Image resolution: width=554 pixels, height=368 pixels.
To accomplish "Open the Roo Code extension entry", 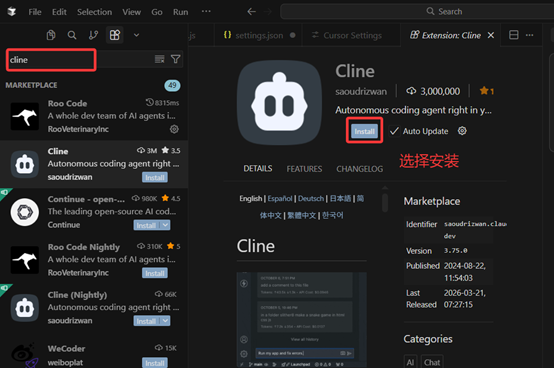I will tap(94, 116).
